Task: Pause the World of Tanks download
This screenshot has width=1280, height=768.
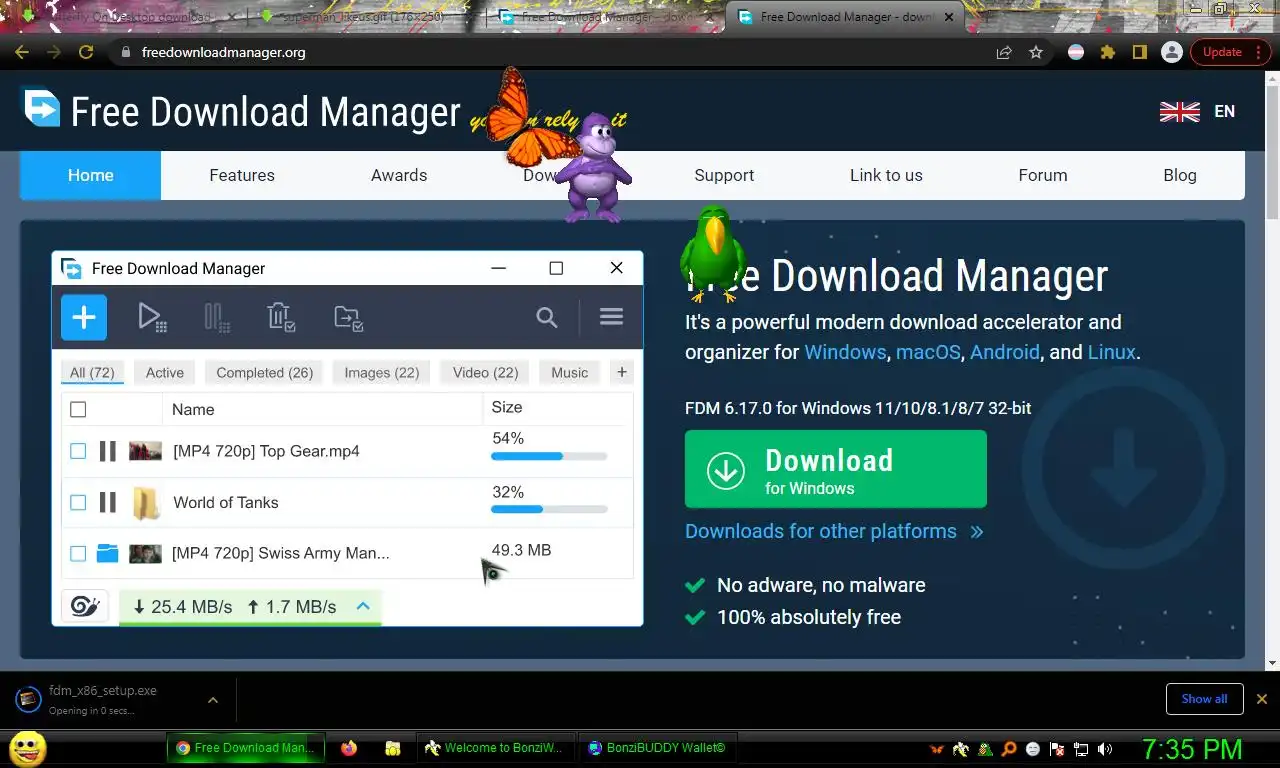Action: pos(108,502)
